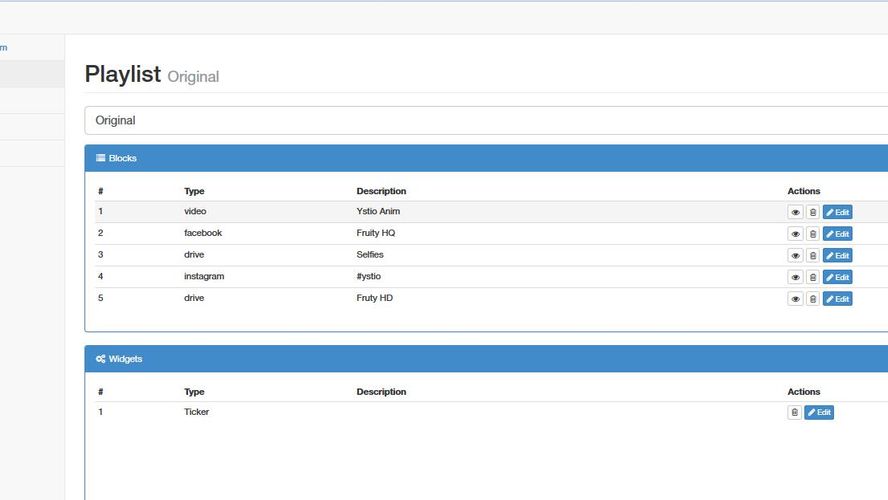This screenshot has width=888, height=500.
Task: Edit the Selfies drive block
Action: [838, 255]
